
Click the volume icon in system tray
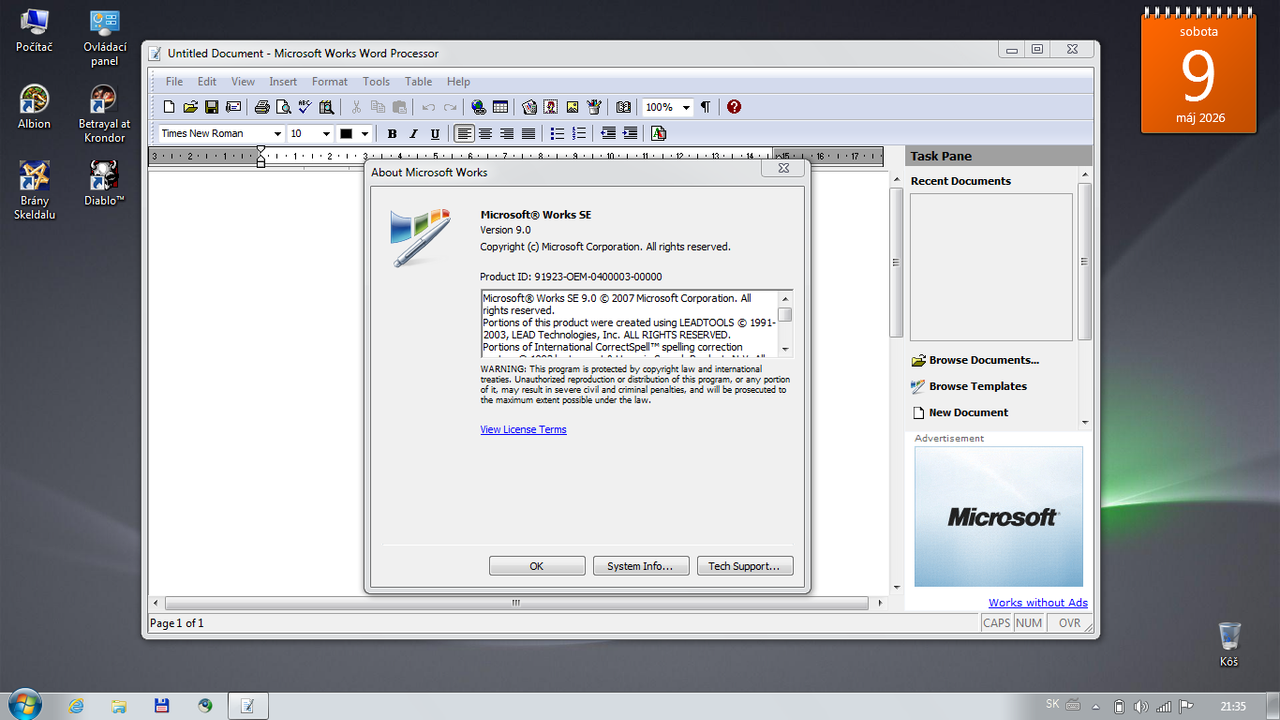click(x=1141, y=706)
